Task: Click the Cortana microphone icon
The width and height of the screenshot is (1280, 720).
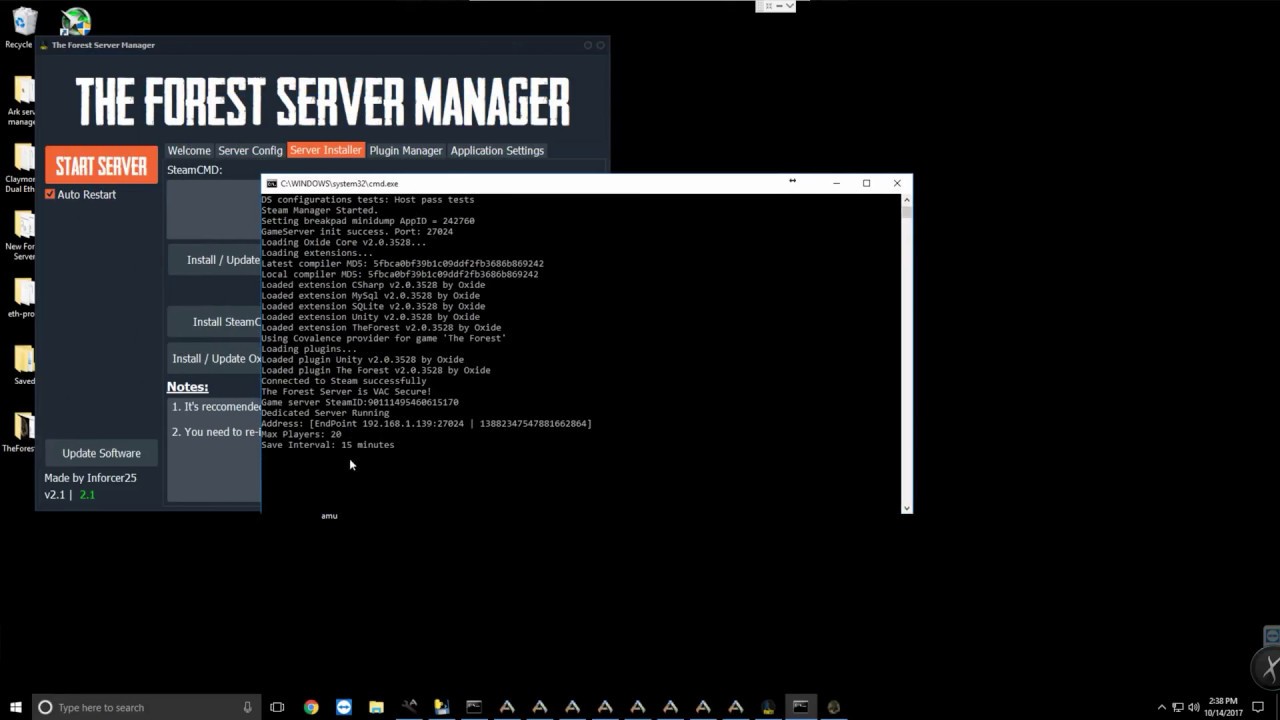Action: coord(247,707)
